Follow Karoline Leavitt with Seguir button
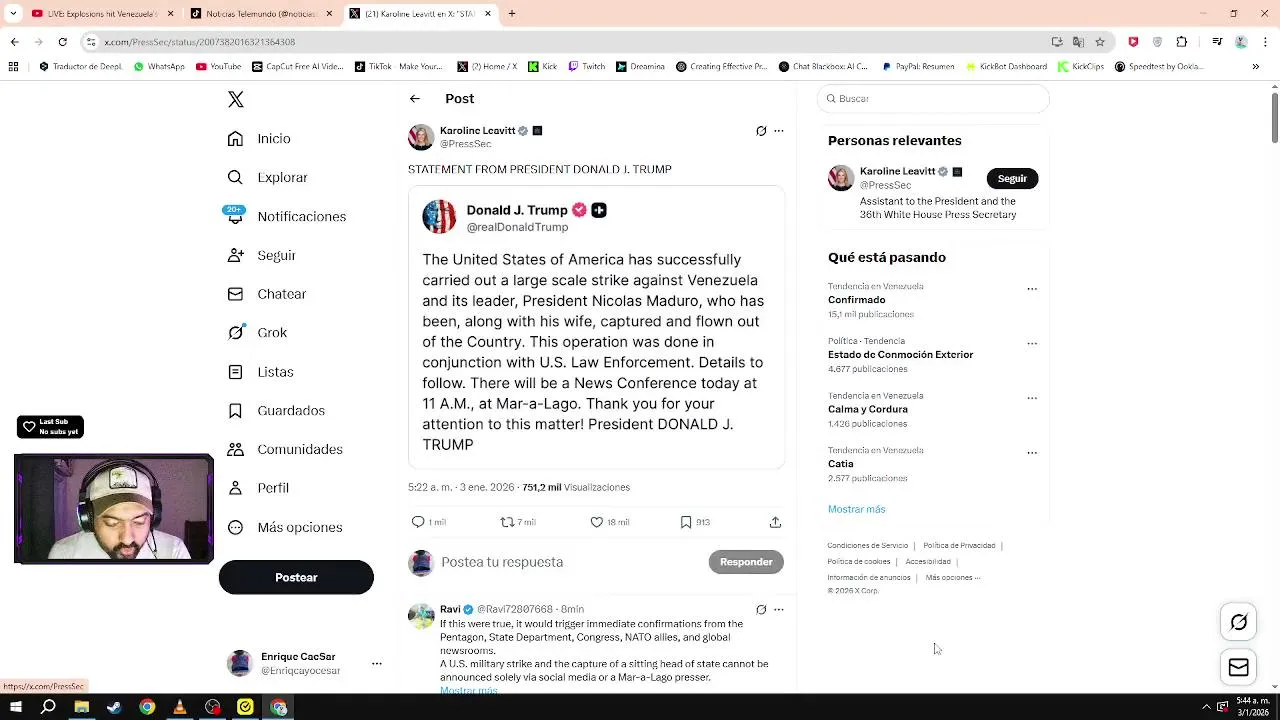Image resolution: width=1280 pixels, height=720 pixels. pos(1012,178)
